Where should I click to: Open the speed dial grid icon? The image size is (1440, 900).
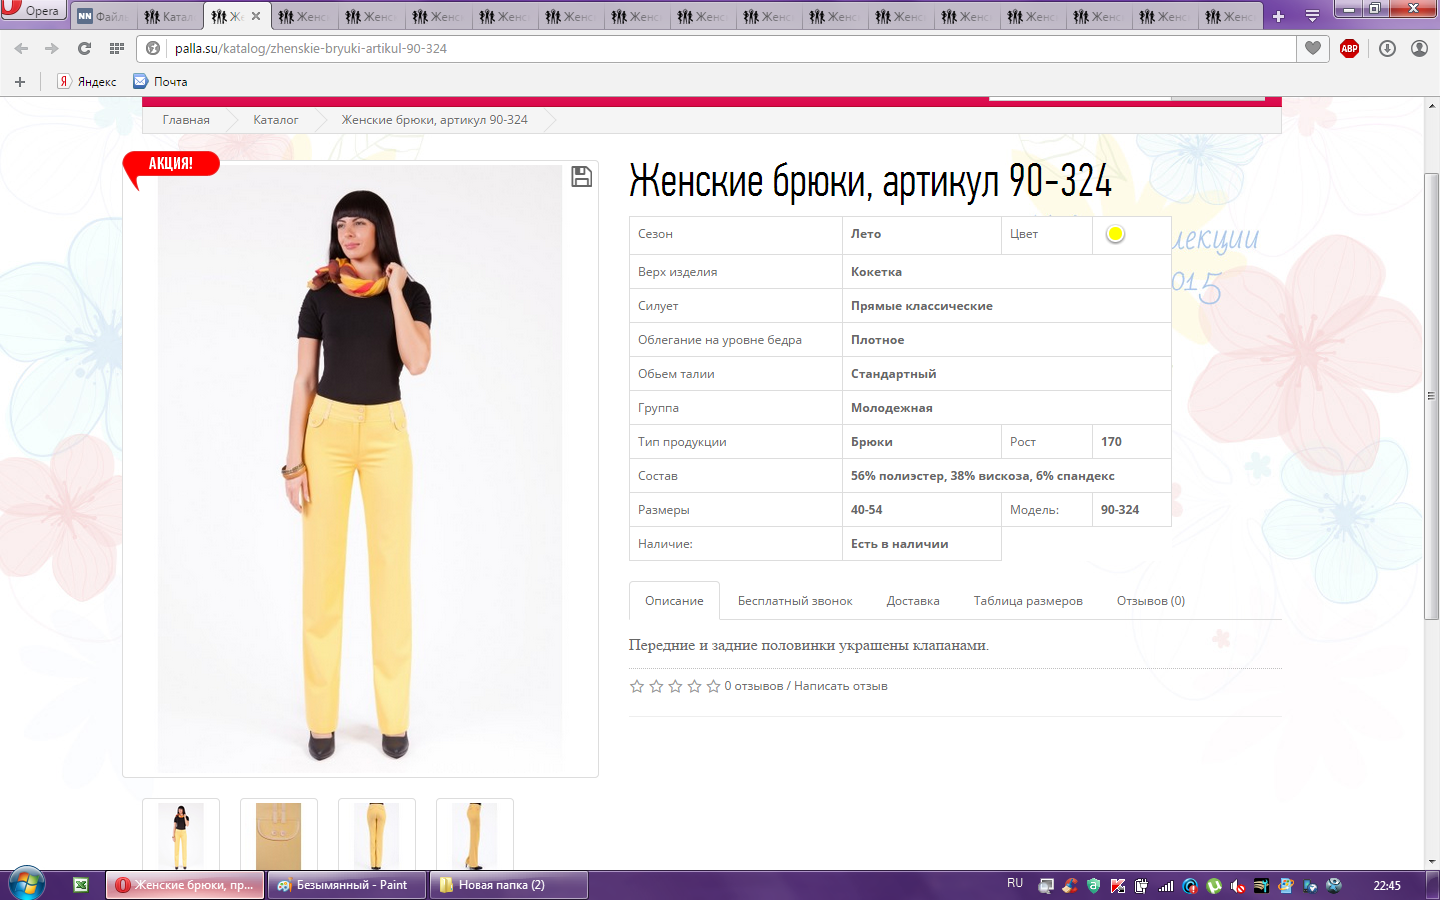tap(117, 48)
